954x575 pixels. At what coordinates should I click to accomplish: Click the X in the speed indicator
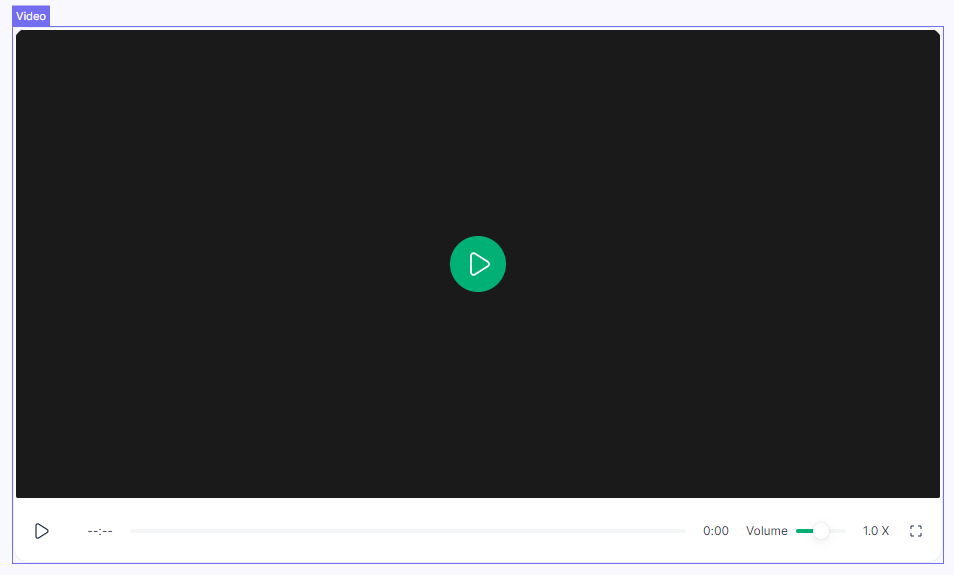884,531
